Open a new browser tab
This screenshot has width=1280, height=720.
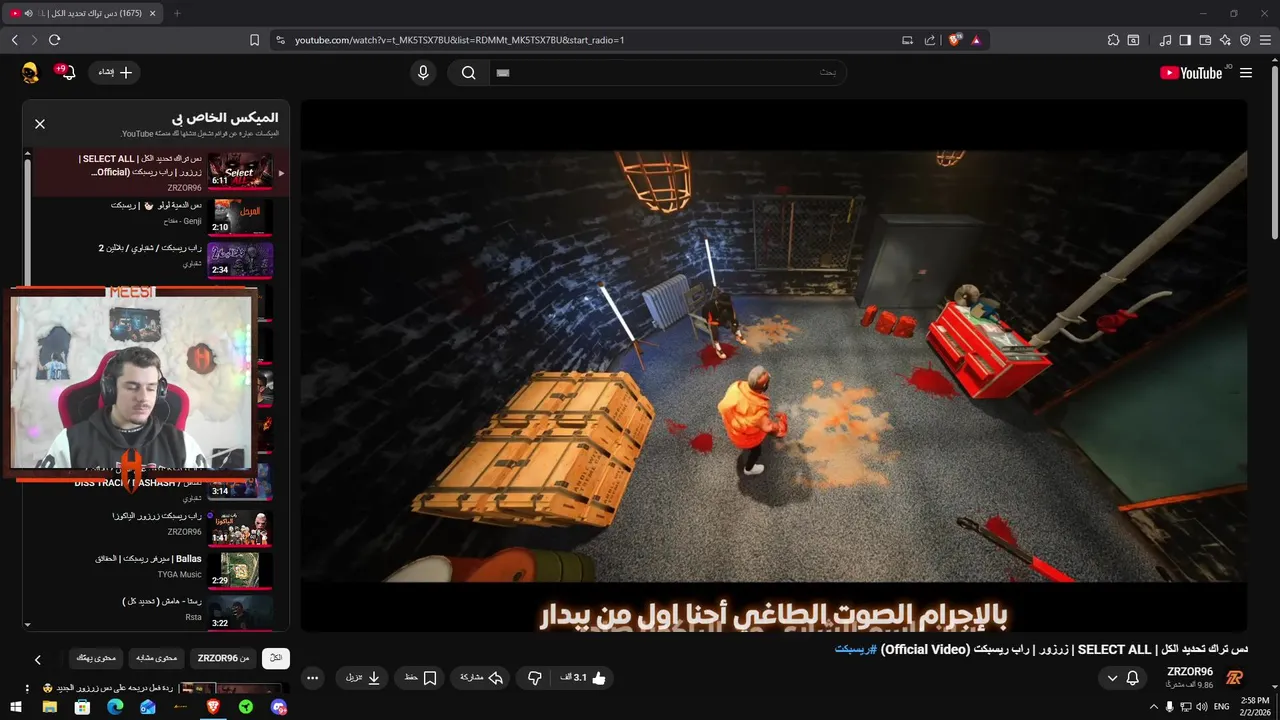[x=177, y=13]
